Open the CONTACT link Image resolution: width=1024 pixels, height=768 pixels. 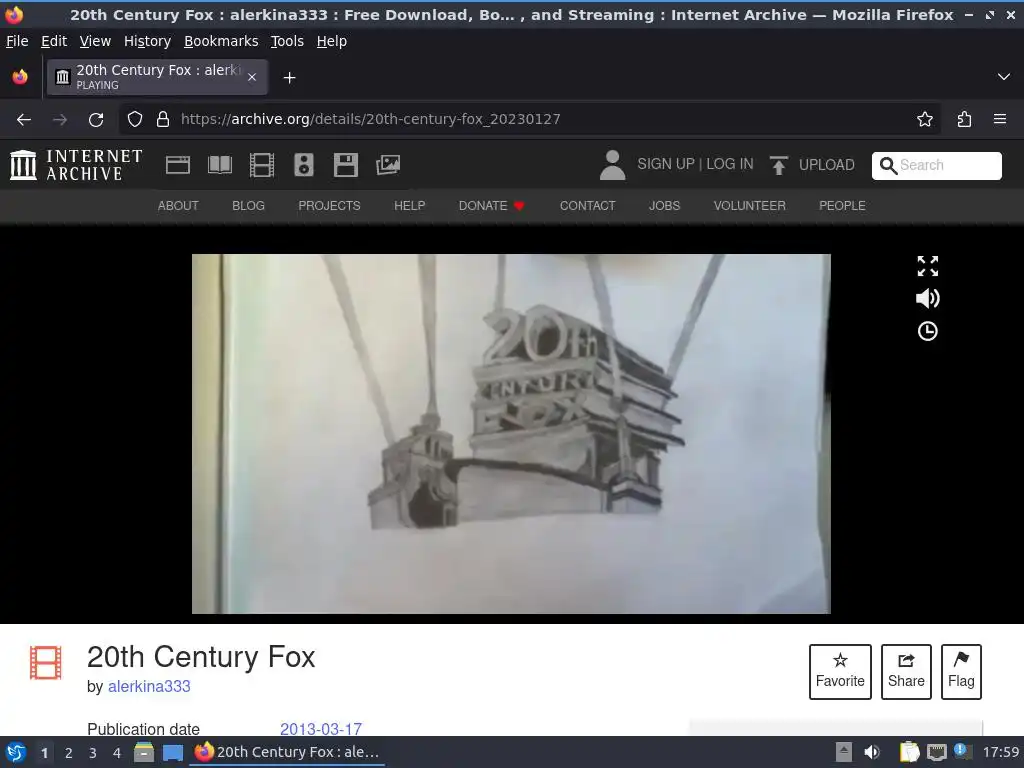[x=587, y=206]
